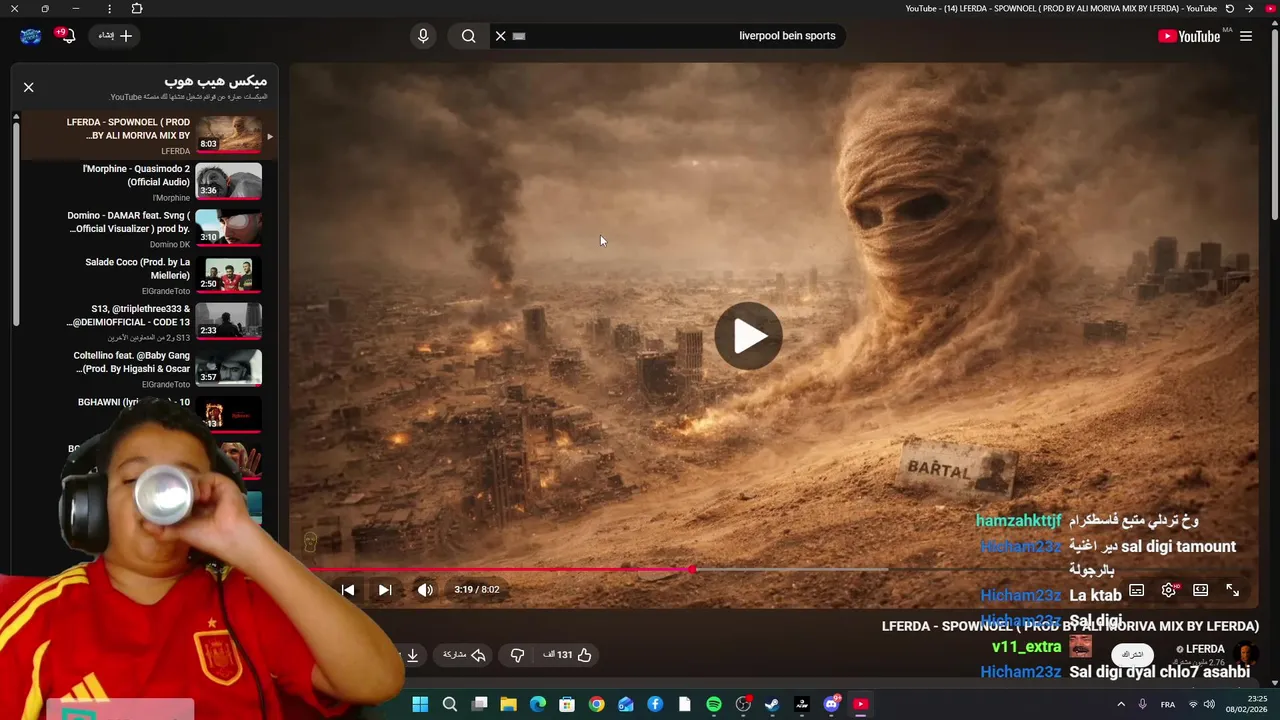Screen dimensions: 1280x720
Task: Open the account avatar menu
Action: coord(30,36)
